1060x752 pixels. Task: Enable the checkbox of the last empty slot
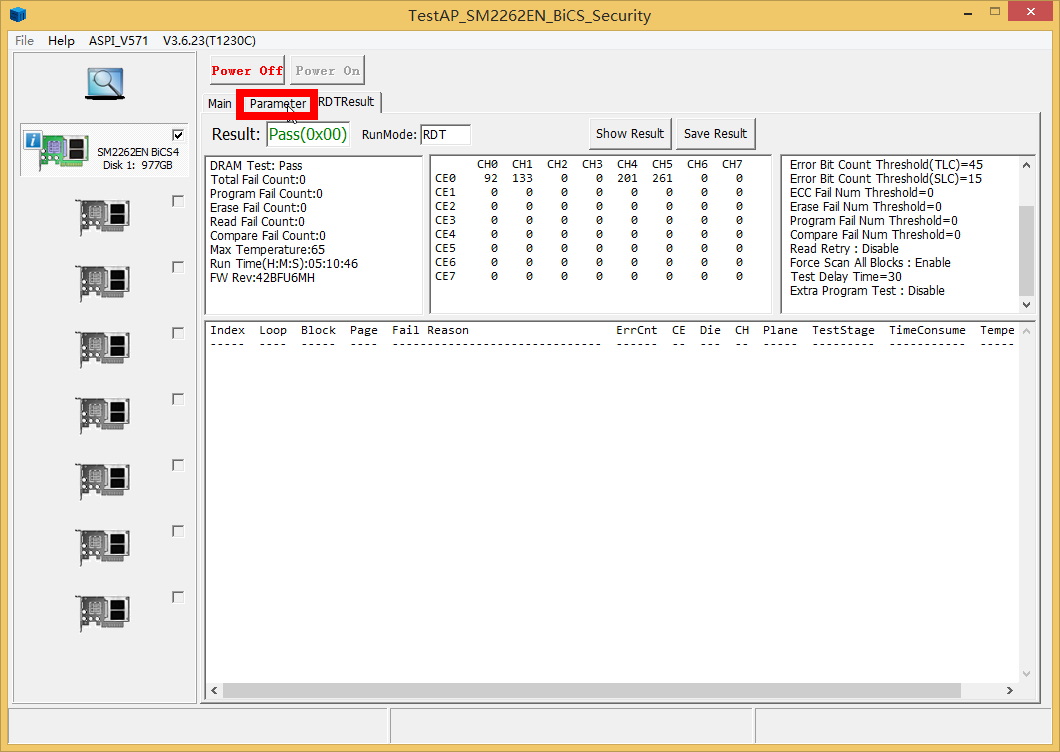[178, 597]
